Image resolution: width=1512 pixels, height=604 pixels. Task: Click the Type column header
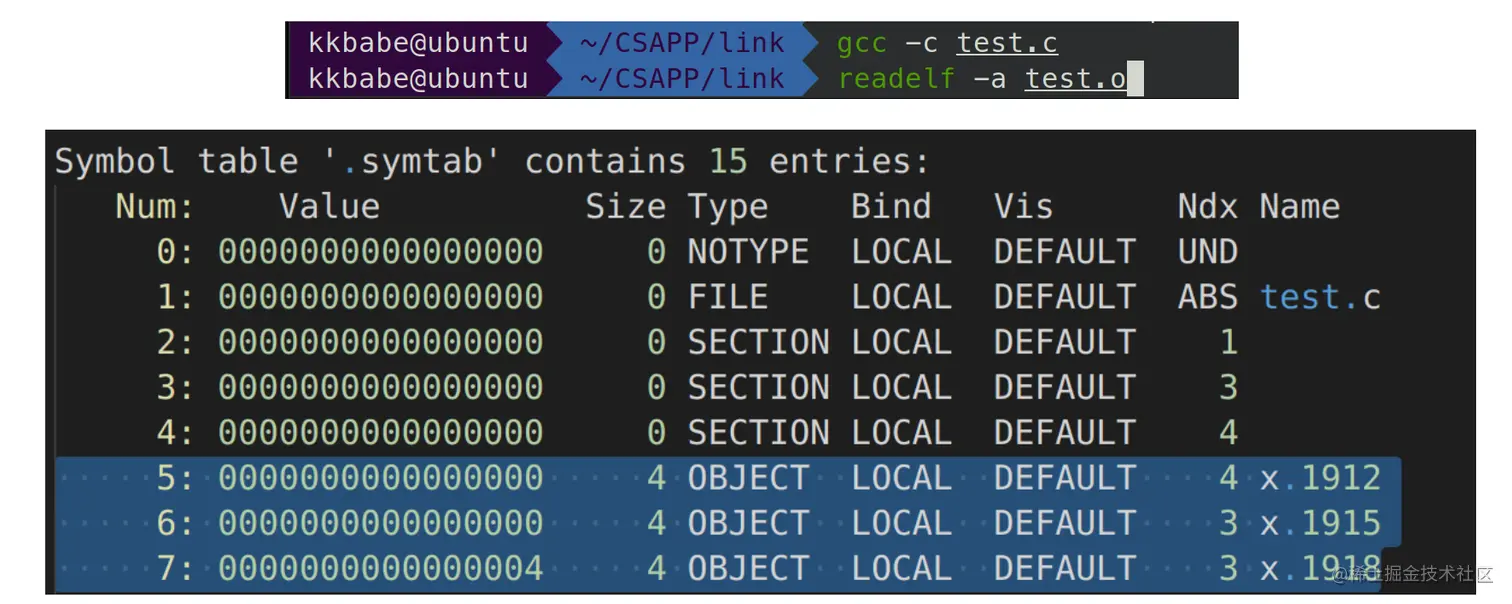click(x=728, y=207)
